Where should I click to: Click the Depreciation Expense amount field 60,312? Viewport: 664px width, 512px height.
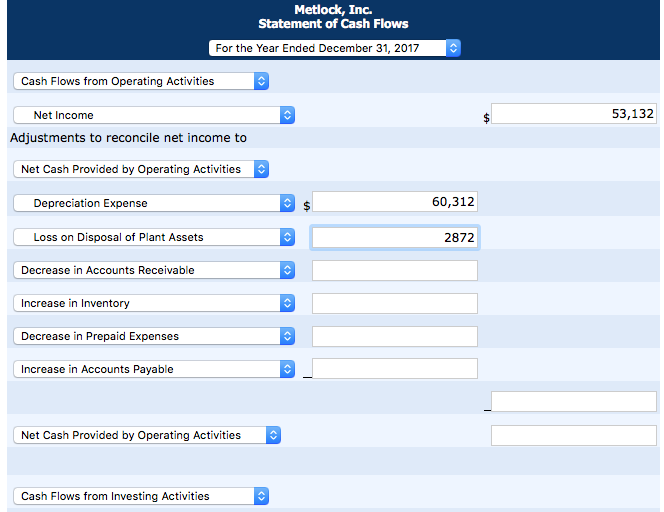(x=395, y=202)
